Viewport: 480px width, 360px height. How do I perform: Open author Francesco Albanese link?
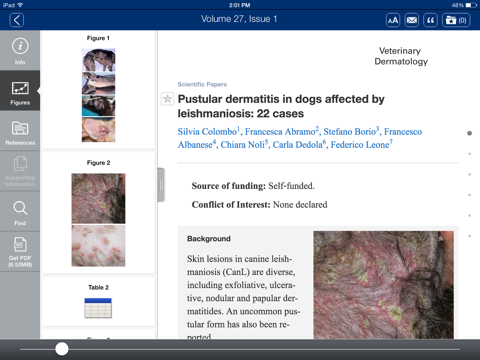pyautogui.click(x=300, y=138)
